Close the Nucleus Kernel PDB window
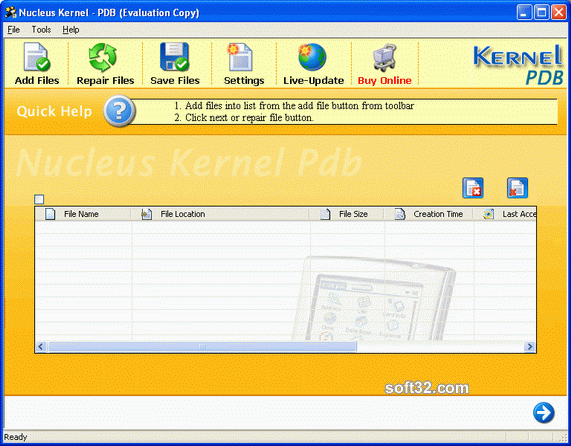Image resolution: width=571 pixels, height=446 pixels. 559,12
